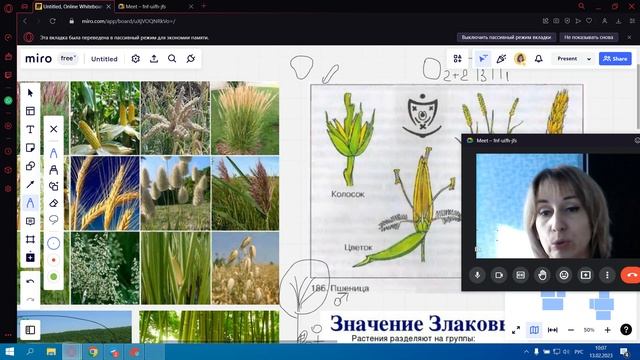
Task: Open more options in Meet window
Action: pos(607,275)
